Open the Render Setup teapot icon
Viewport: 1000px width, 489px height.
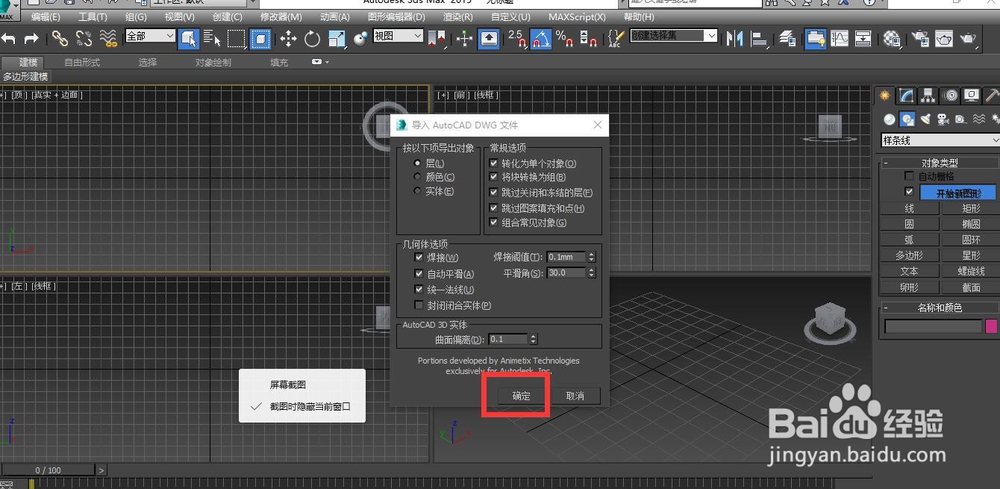(919, 39)
